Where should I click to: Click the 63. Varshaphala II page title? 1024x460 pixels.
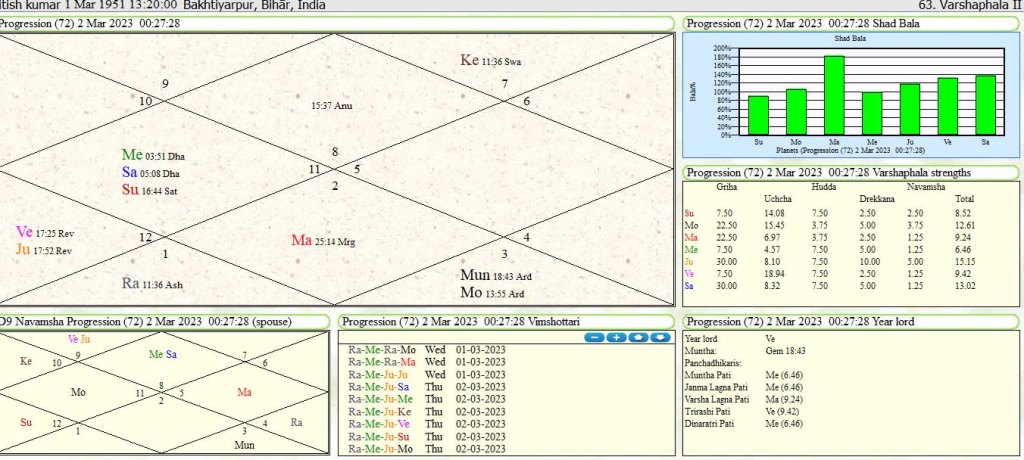tap(969, 5)
